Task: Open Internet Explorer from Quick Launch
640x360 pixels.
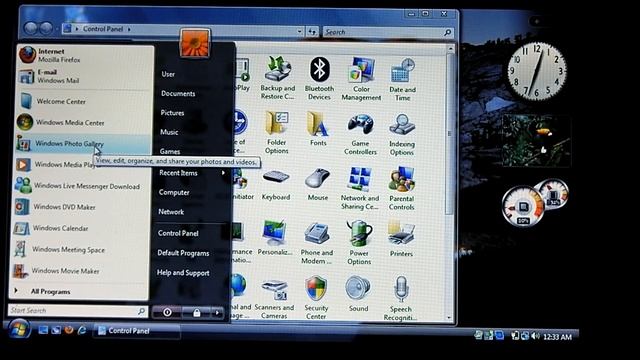Action: (82, 329)
